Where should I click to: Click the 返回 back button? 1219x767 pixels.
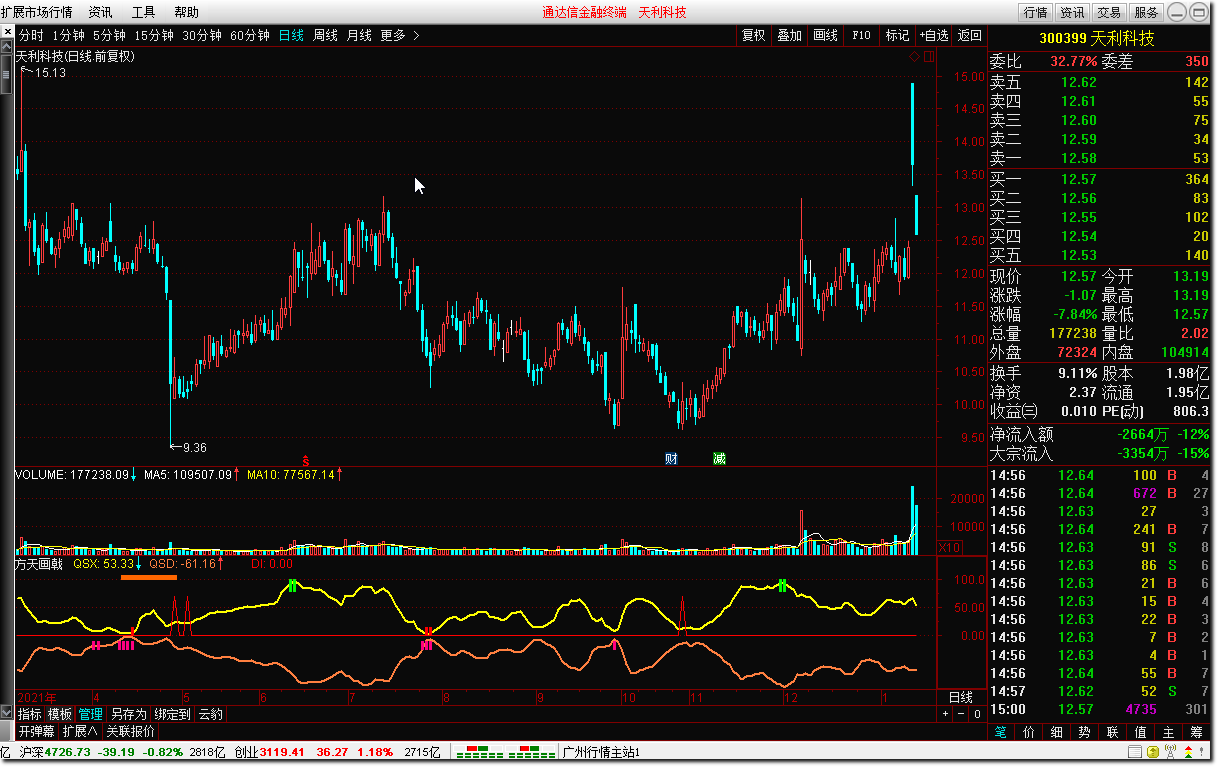coord(969,35)
